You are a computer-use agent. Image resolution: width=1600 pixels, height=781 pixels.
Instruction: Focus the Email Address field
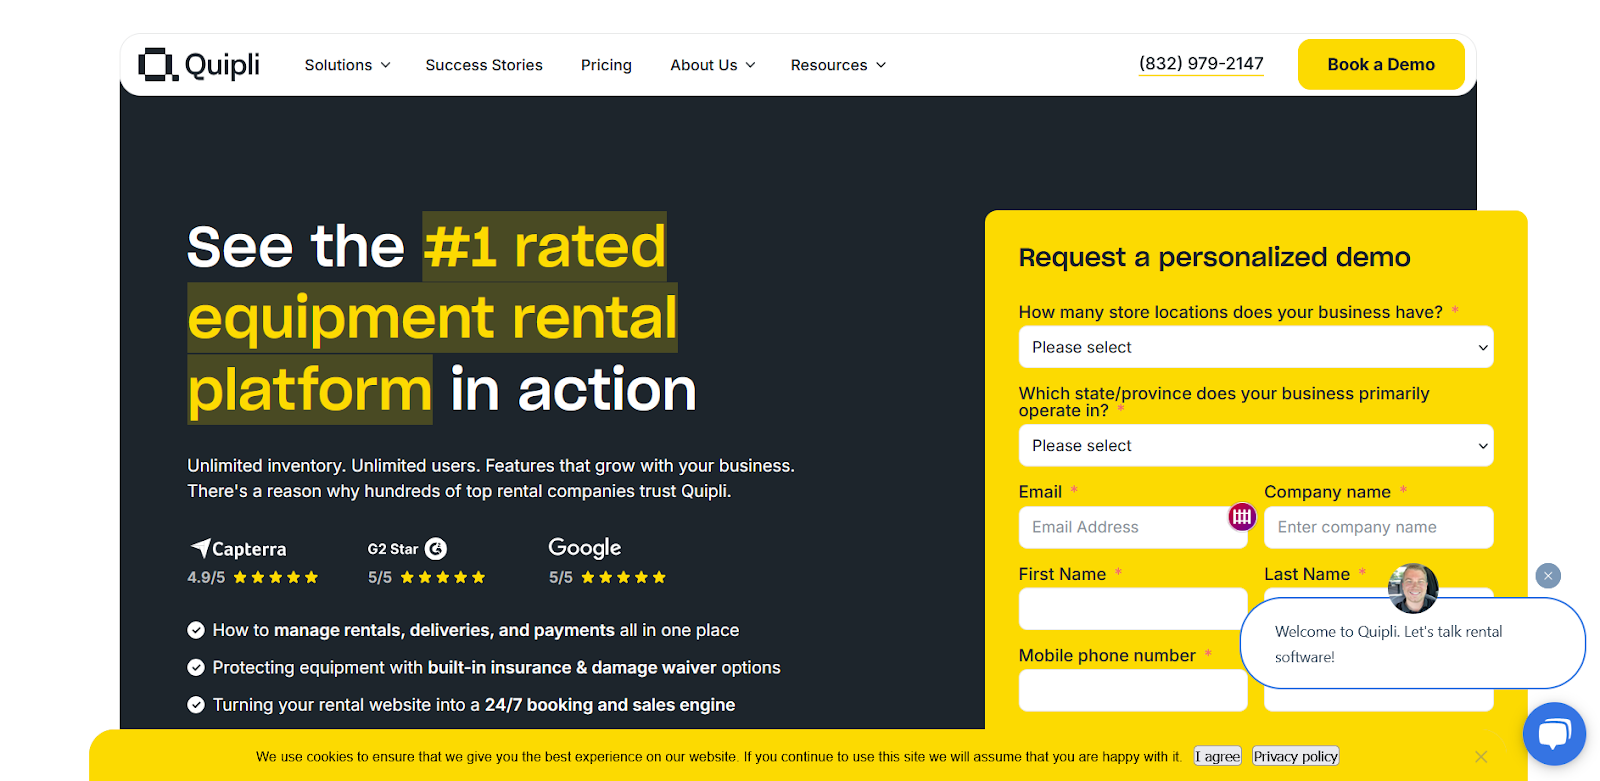tap(1133, 527)
